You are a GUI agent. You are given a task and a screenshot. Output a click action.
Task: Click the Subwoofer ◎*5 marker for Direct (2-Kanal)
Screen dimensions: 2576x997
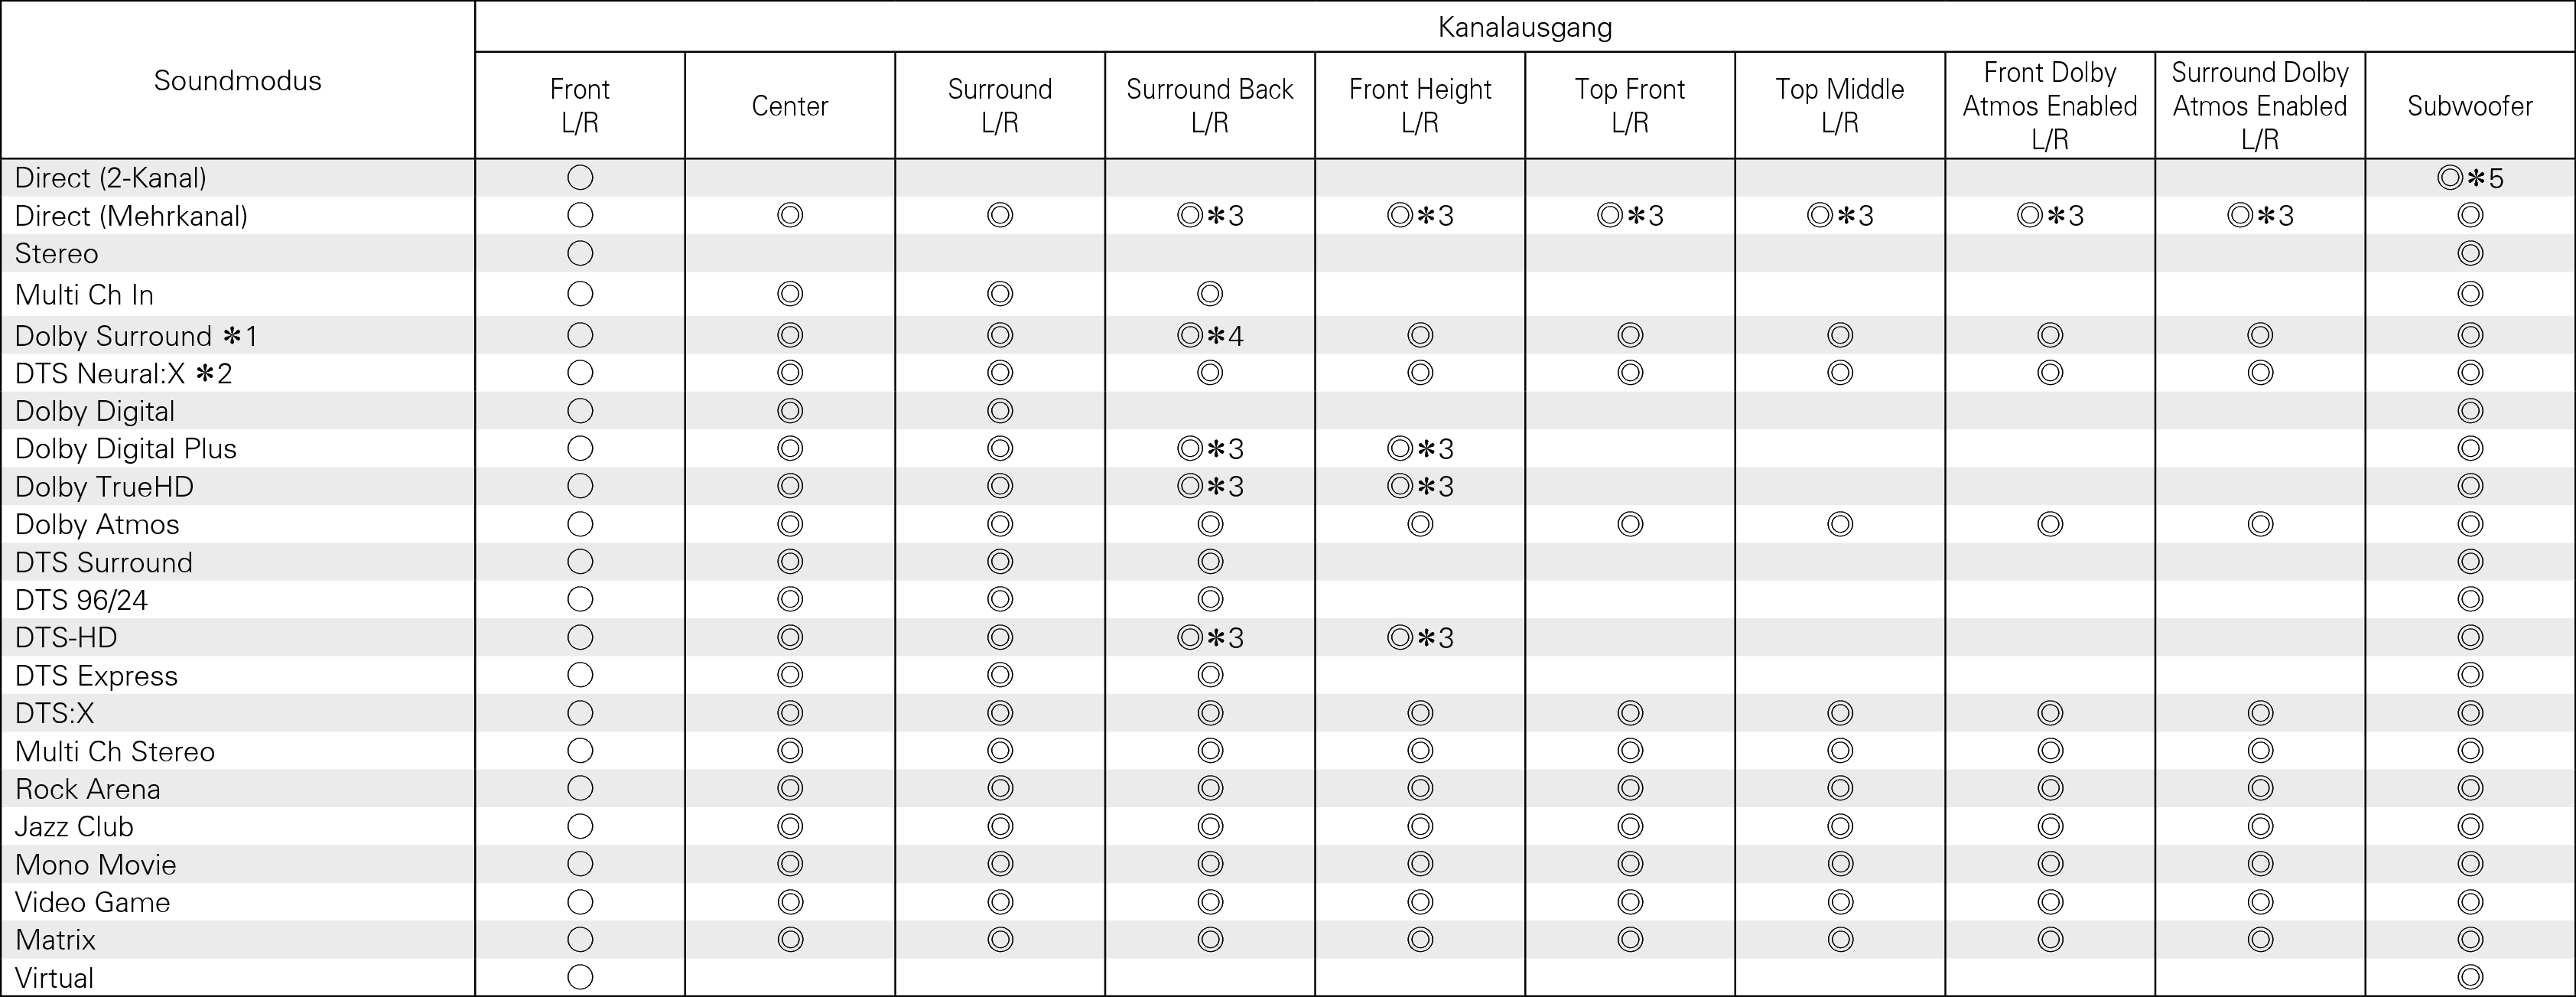[2469, 179]
